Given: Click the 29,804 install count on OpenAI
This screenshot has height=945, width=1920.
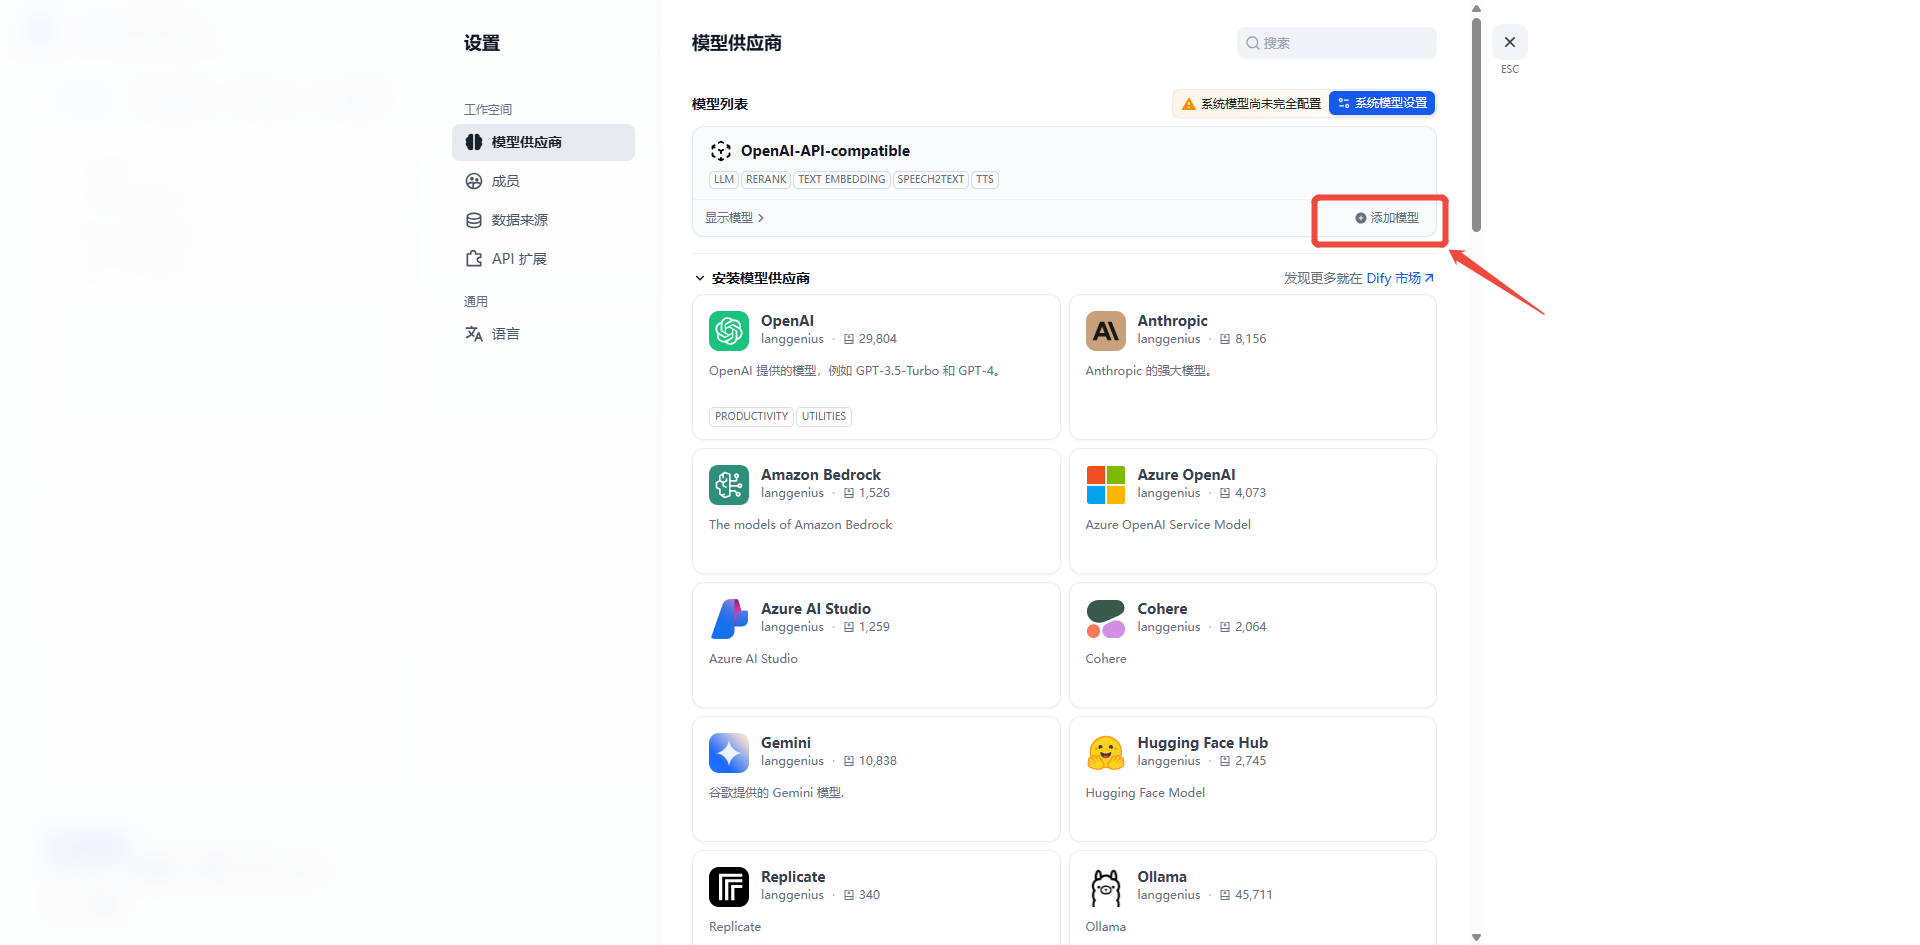Looking at the screenshot, I should (x=877, y=339).
